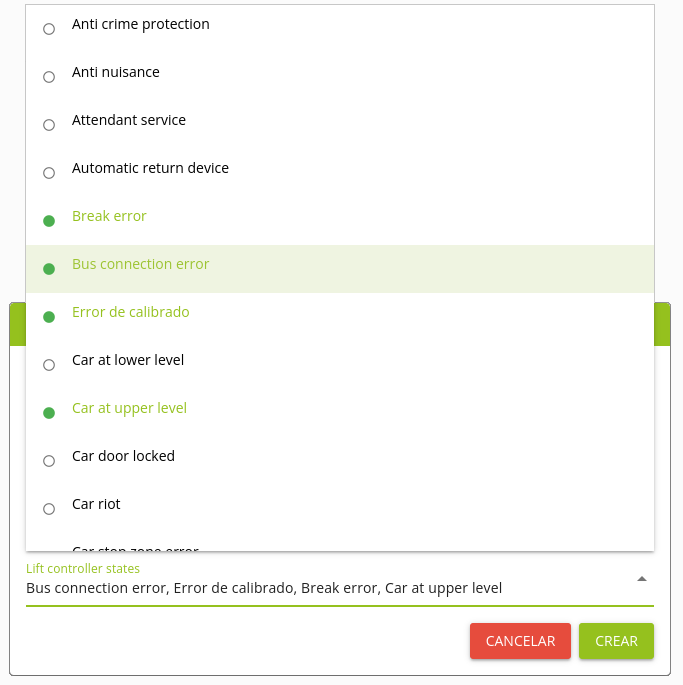Choose Car riot from the list
Image resolution: width=683 pixels, height=685 pixels.
coord(96,504)
